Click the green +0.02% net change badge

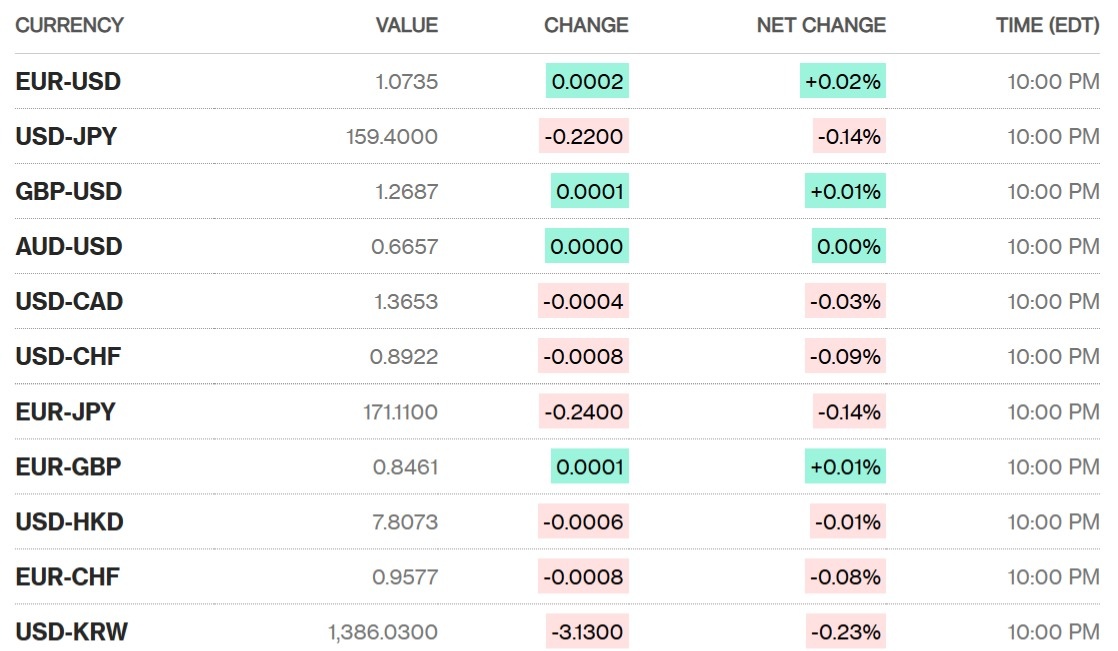(x=843, y=82)
